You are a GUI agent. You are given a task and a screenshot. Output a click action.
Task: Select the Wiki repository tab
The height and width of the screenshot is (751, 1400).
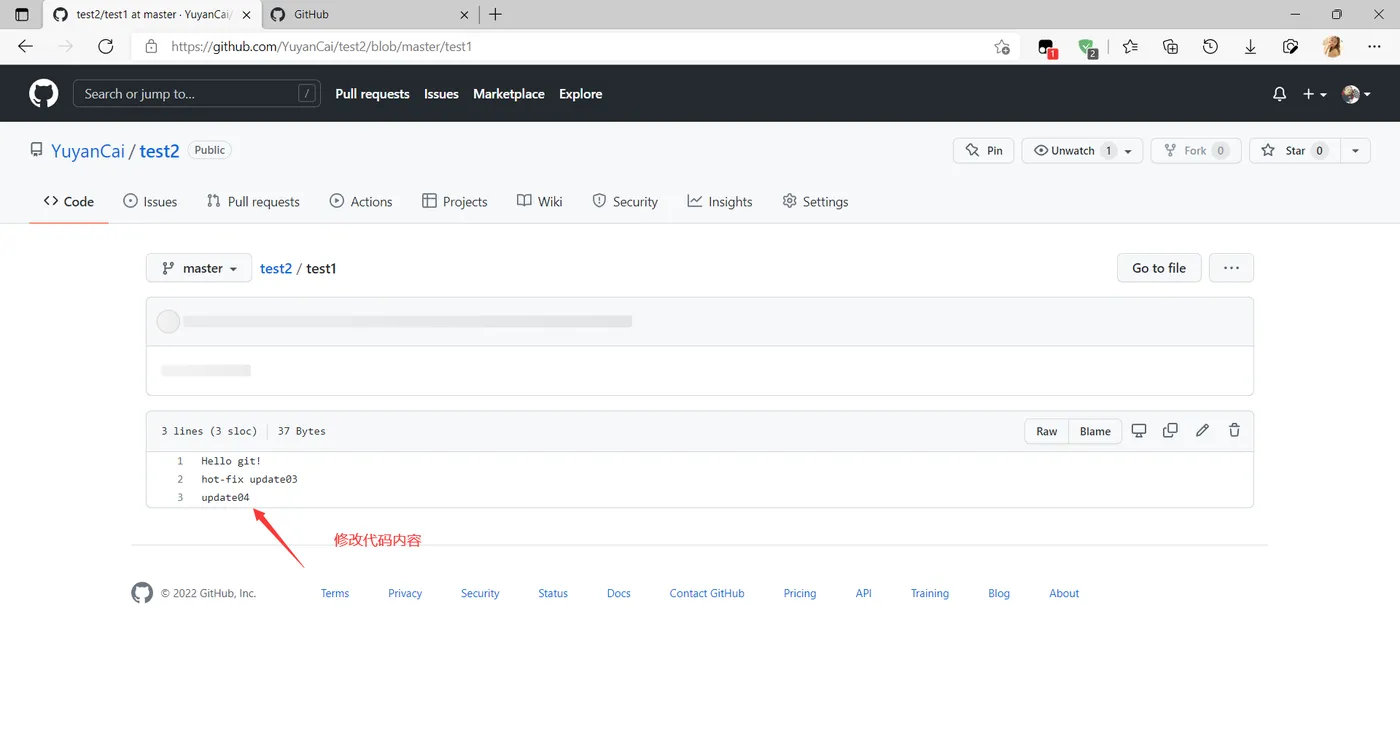click(x=540, y=201)
